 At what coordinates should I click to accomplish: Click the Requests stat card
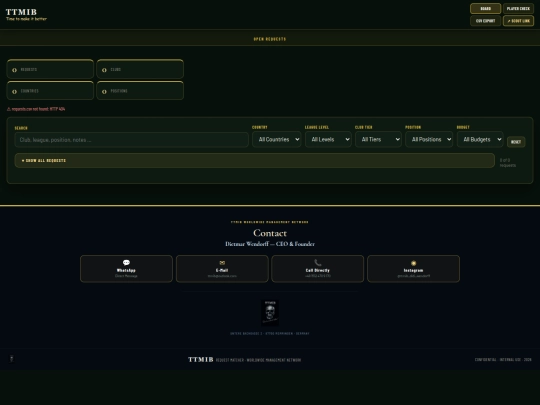point(50,69)
